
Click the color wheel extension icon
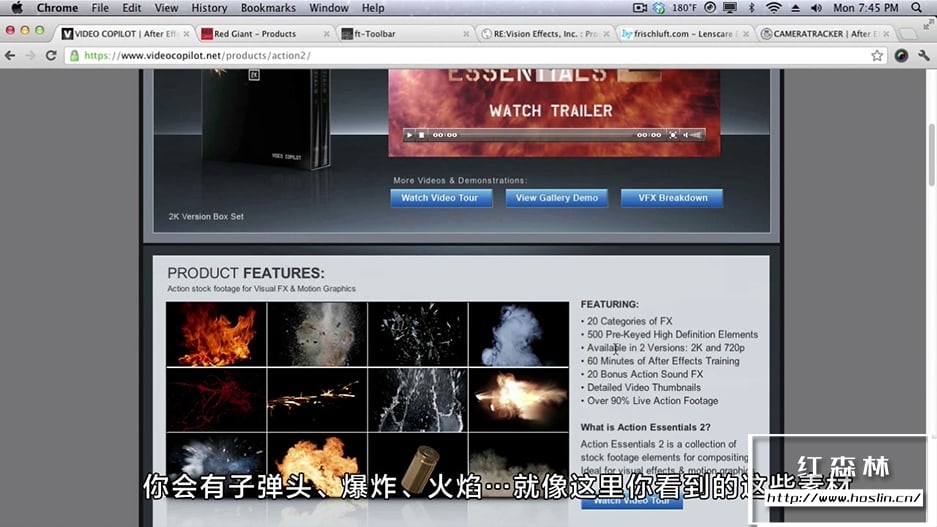click(x=901, y=56)
